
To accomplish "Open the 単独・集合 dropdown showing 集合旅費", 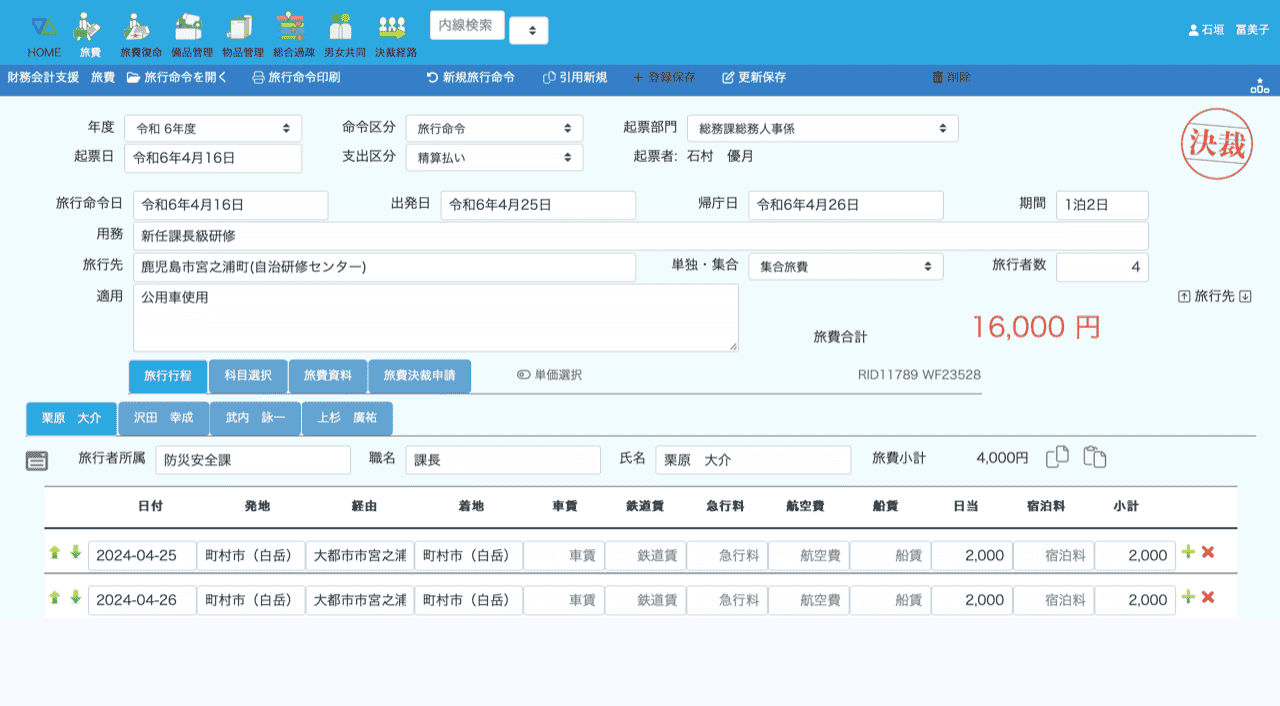I will [845, 267].
